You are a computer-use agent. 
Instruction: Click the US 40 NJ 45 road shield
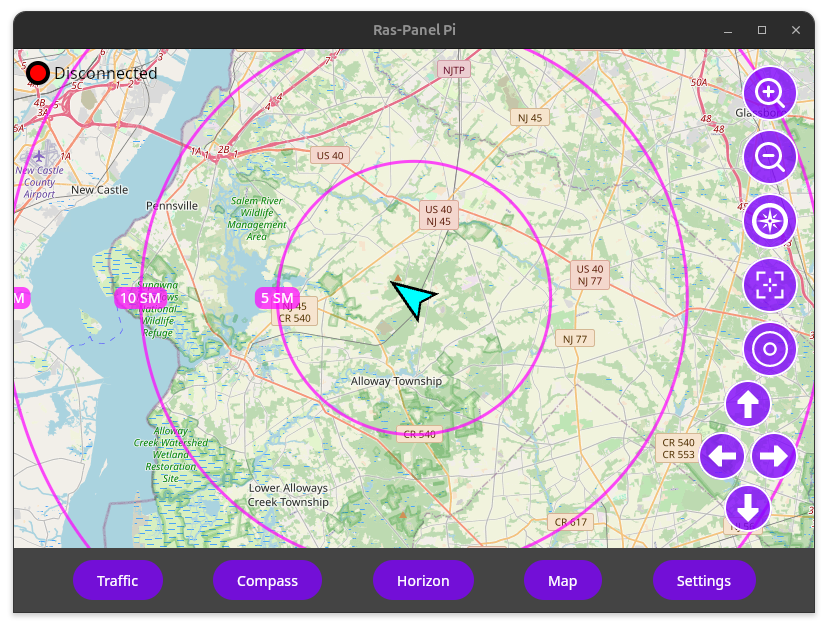click(x=438, y=215)
